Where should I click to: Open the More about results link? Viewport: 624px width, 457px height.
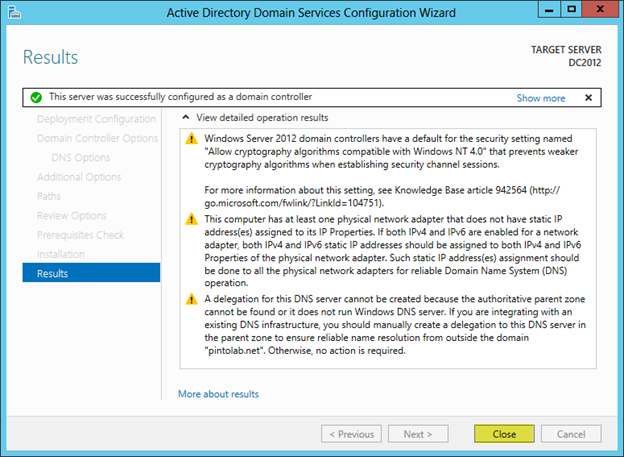tap(218, 394)
